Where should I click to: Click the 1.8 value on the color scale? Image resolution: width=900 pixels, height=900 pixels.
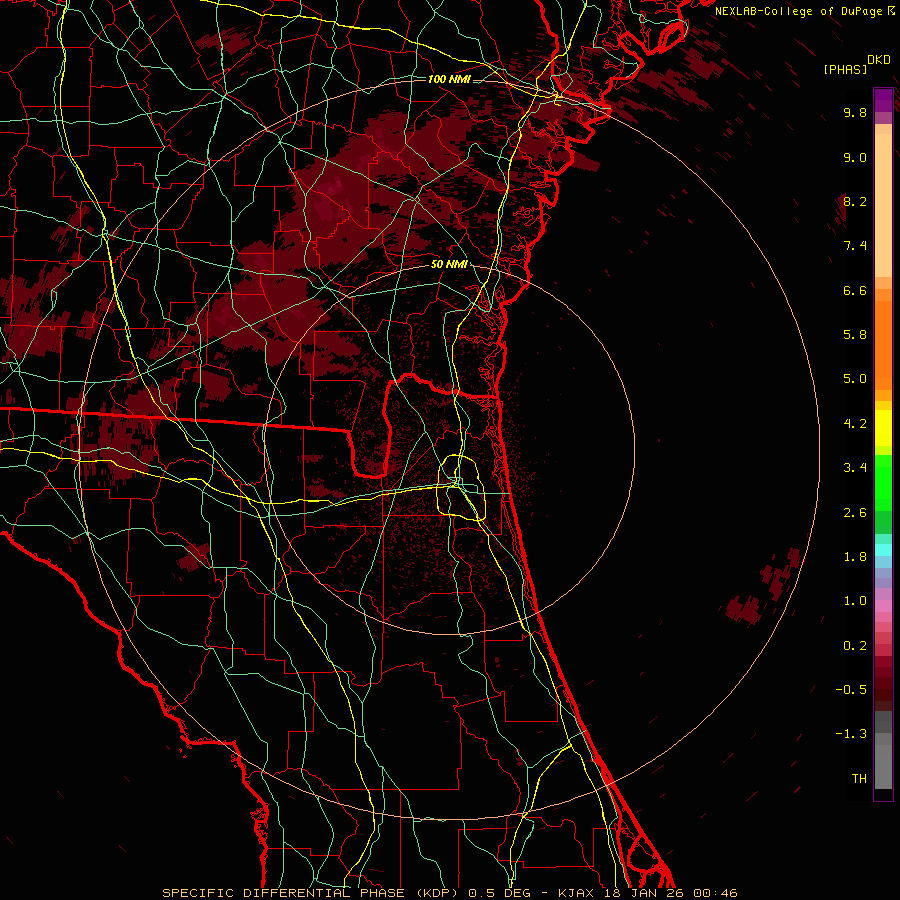pyautogui.click(x=855, y=557)
